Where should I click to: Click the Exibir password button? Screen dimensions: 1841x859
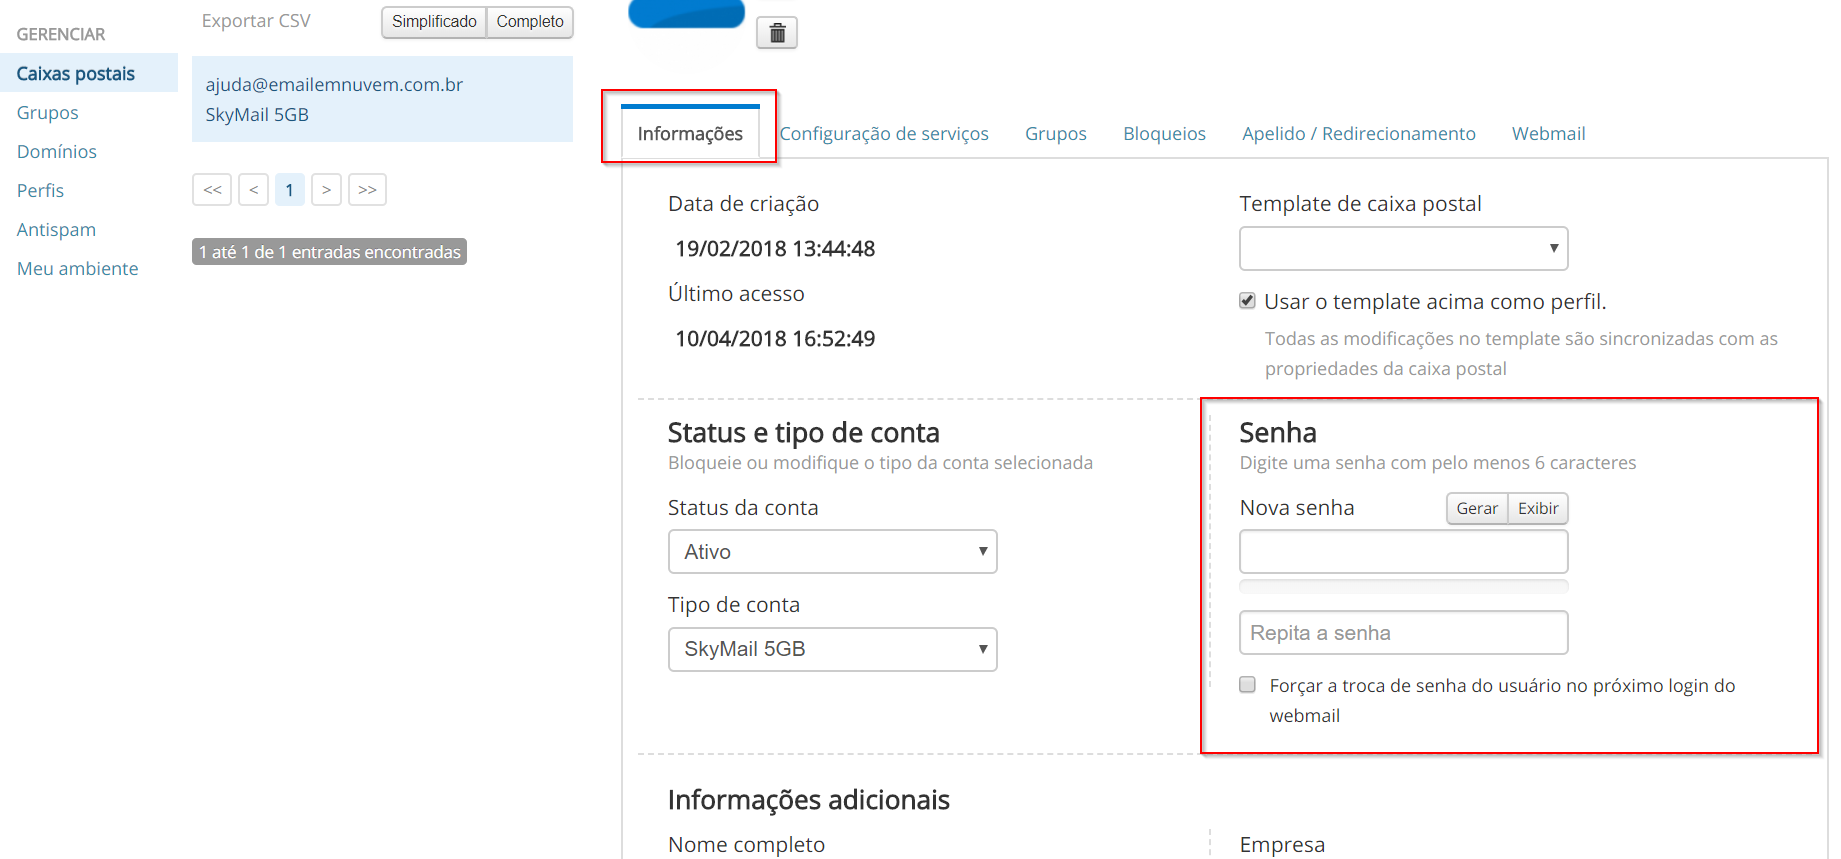click(x=1537, y=509)
